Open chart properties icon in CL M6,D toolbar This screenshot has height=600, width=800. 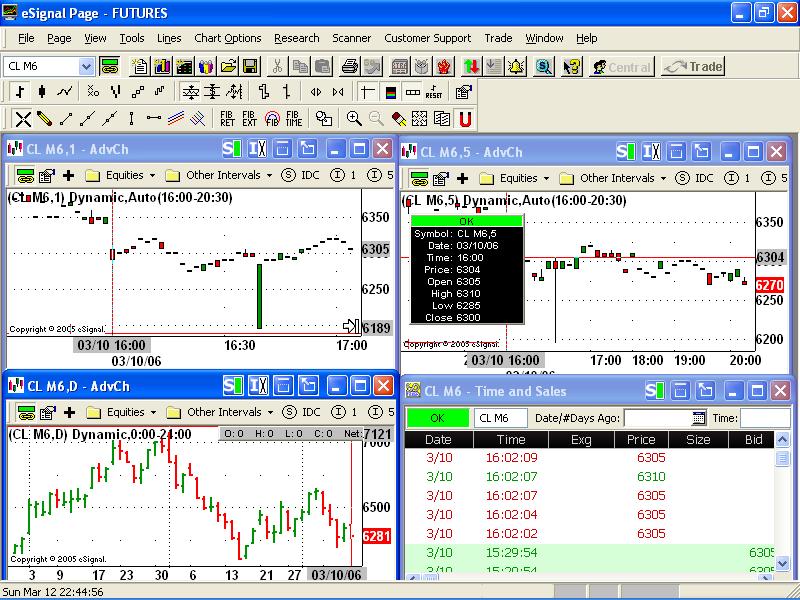point(48,413)
